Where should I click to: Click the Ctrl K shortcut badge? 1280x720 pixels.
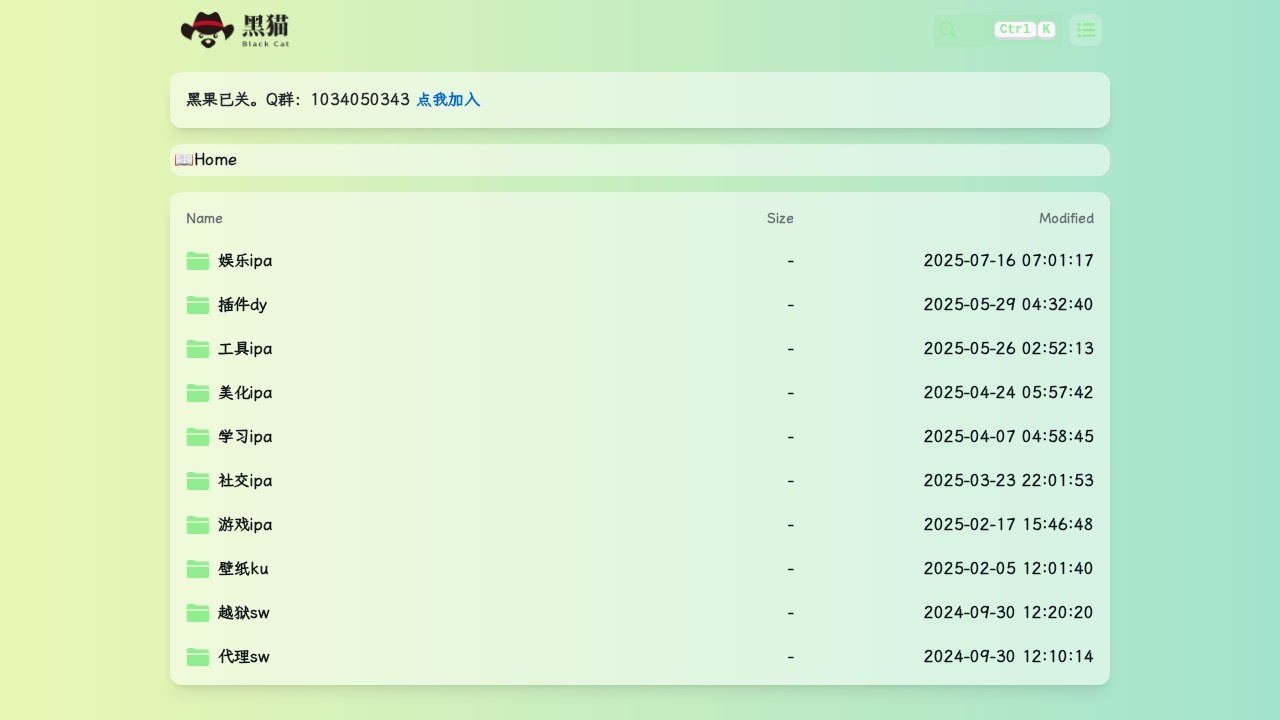tap(1024, 30)
